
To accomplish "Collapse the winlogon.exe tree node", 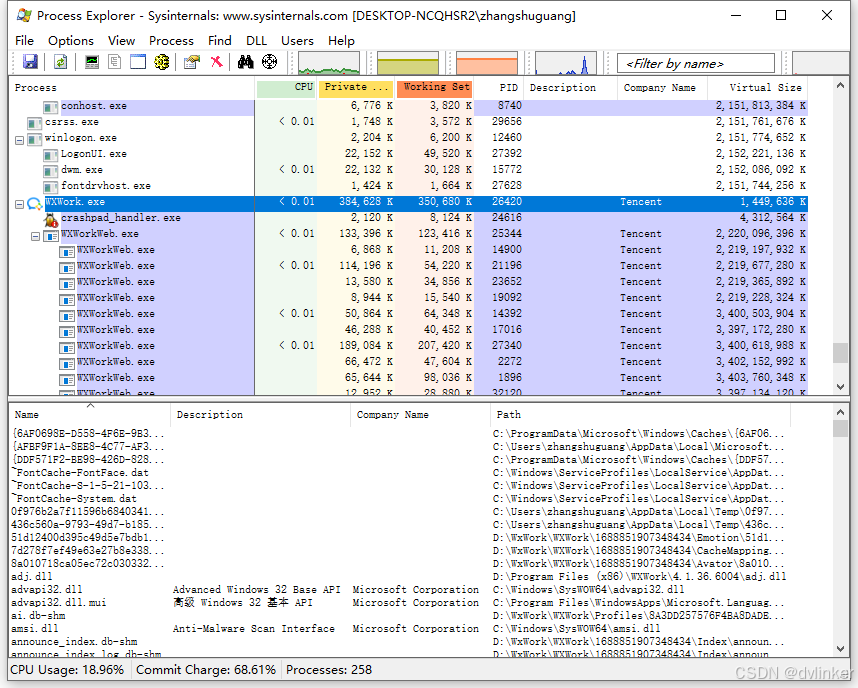I will tap(19, 140).
